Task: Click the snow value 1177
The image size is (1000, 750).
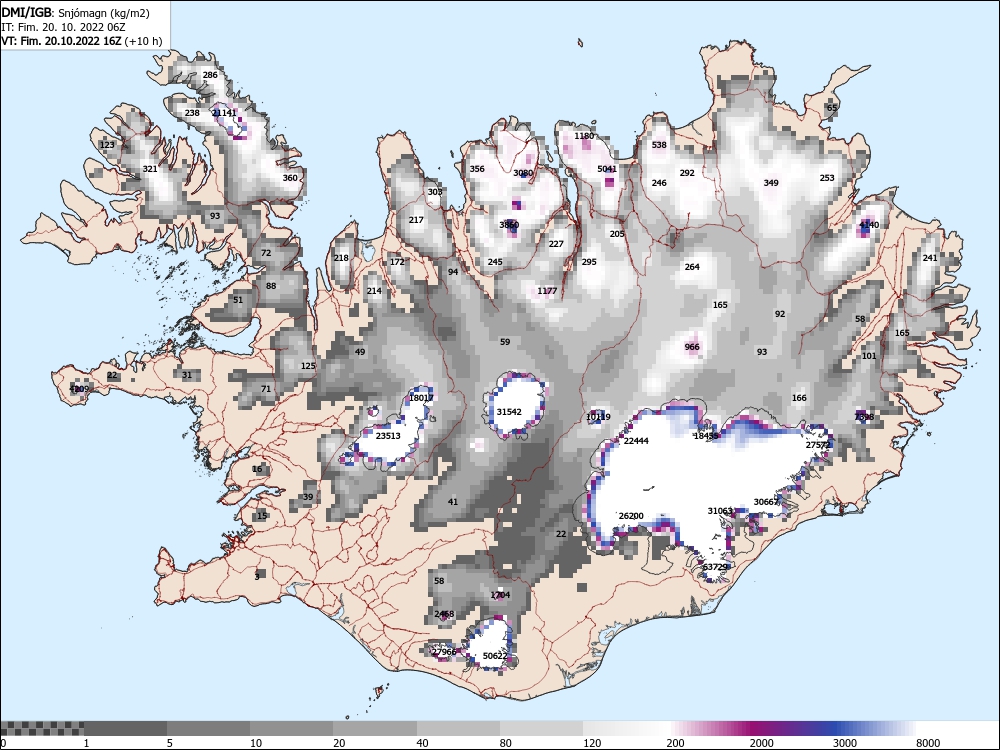Action: pos(547,291)
